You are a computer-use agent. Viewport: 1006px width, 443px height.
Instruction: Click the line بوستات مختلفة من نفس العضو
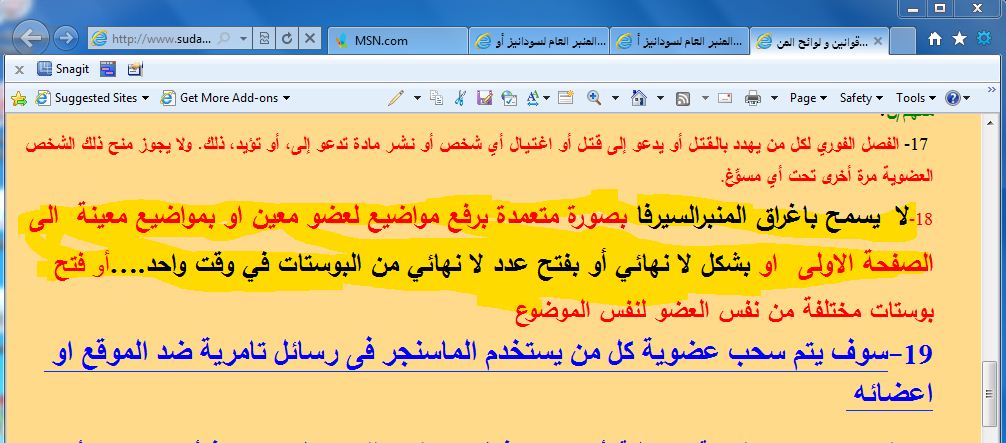(x=725, y=314)
